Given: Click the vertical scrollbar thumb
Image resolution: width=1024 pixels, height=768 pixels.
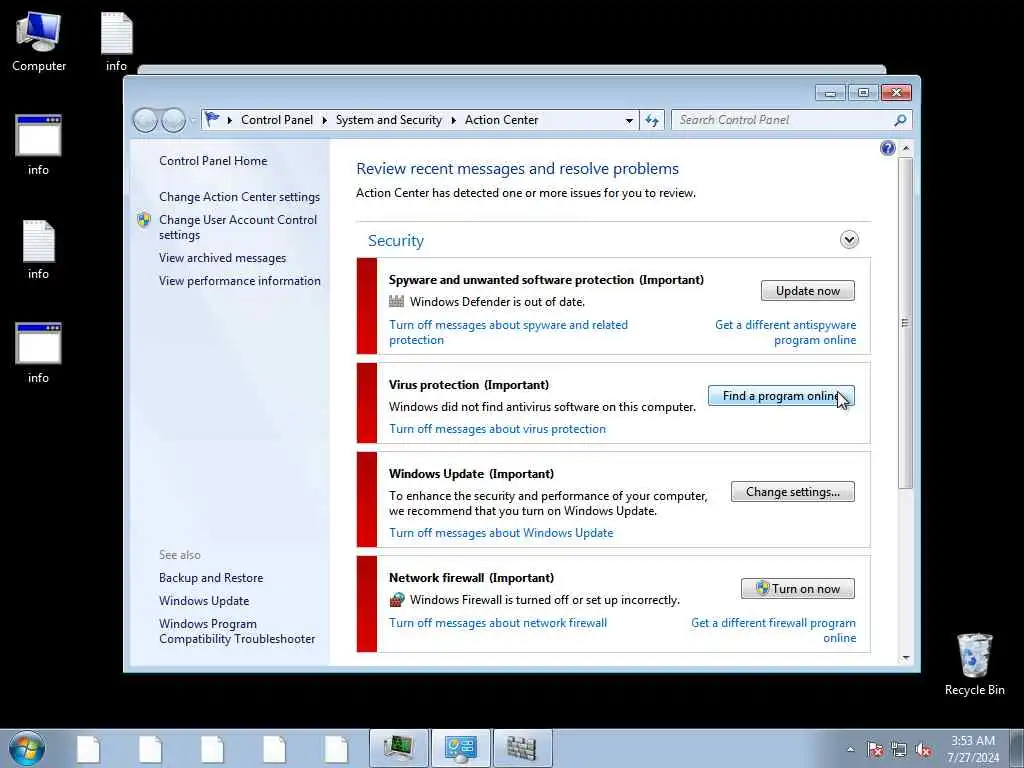Looking at the screenshot, I should point(905,323).
